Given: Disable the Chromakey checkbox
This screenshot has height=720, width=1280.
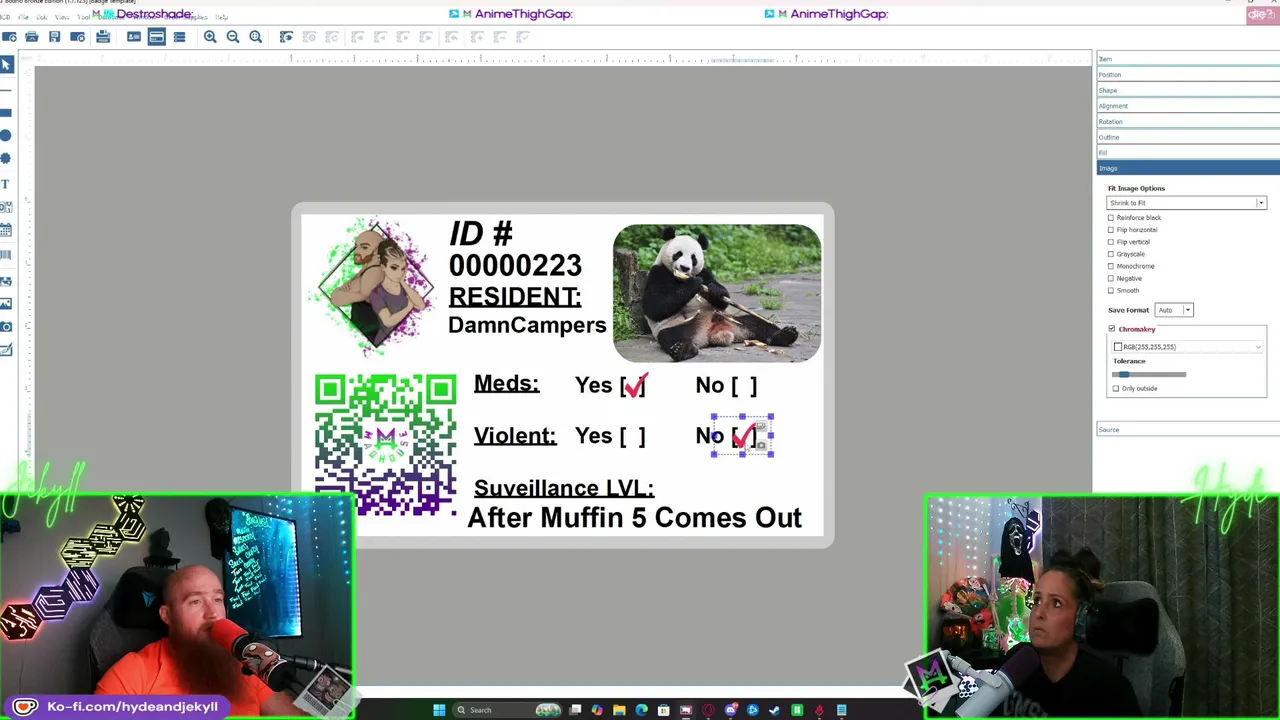Looking at the screenshot, I should pyautogui.click(x=1112, y=329).
